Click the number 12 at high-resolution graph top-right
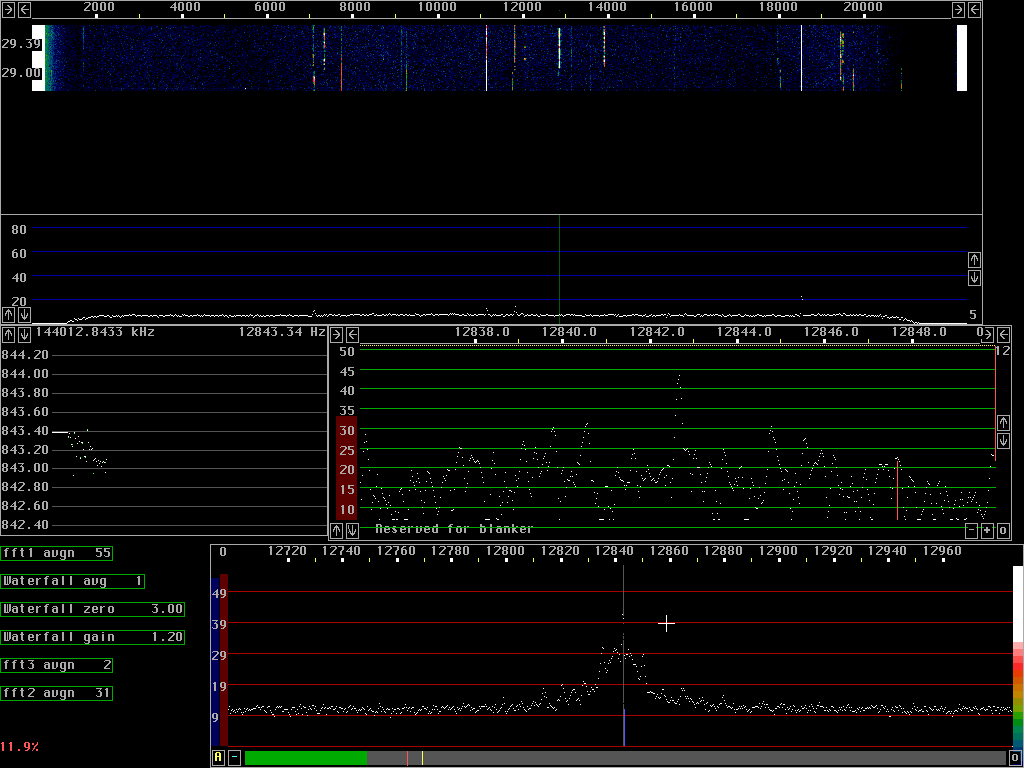This screenshot has width=1024, height=768. click(1002, 351)
